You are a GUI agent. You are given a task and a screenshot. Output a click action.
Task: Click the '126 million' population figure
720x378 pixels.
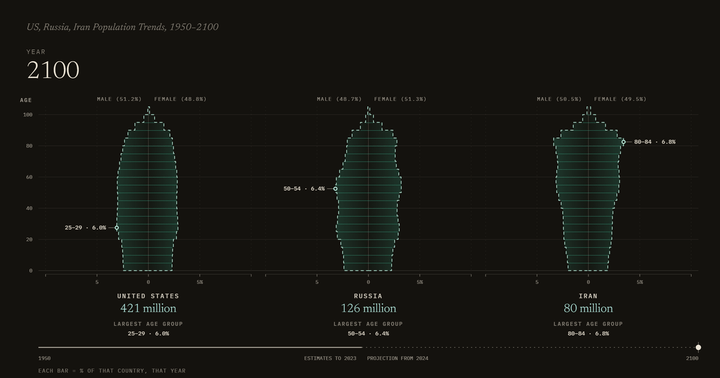click(x=368, y=308)
